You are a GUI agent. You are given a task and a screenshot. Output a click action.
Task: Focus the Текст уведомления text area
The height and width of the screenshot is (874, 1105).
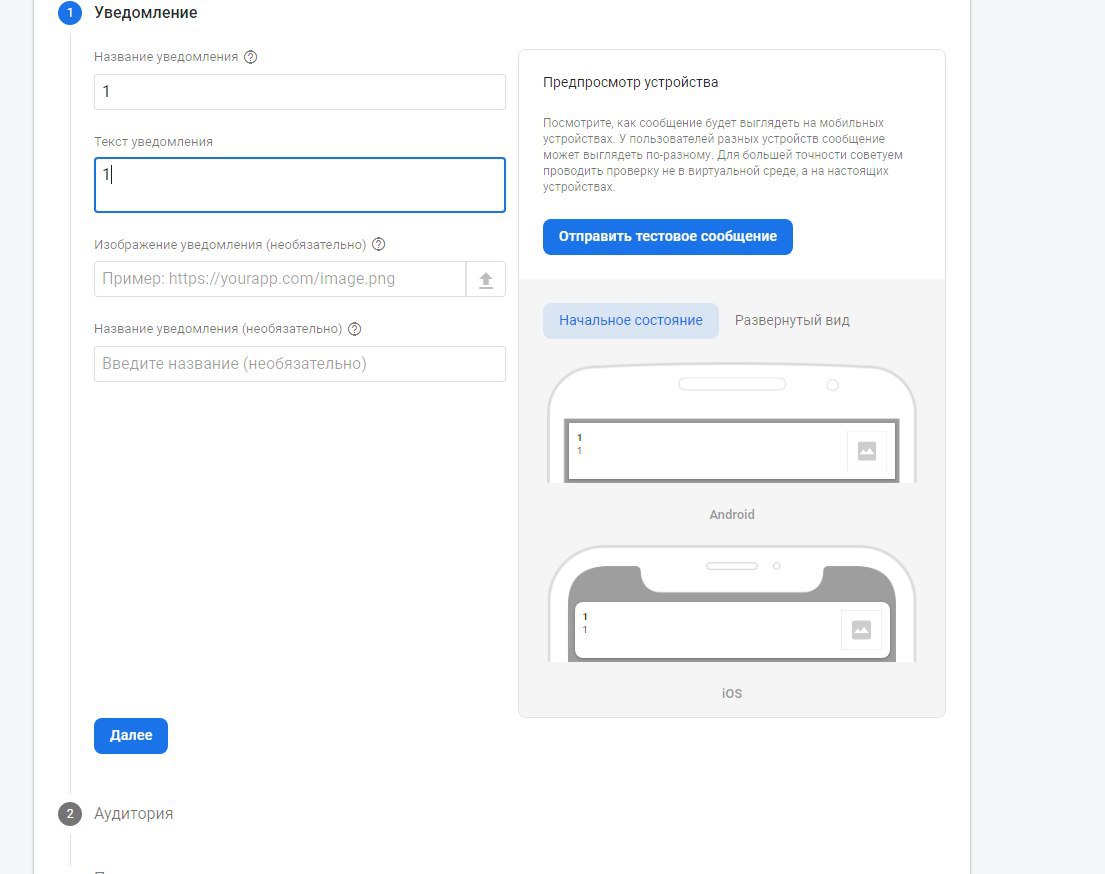300,185
